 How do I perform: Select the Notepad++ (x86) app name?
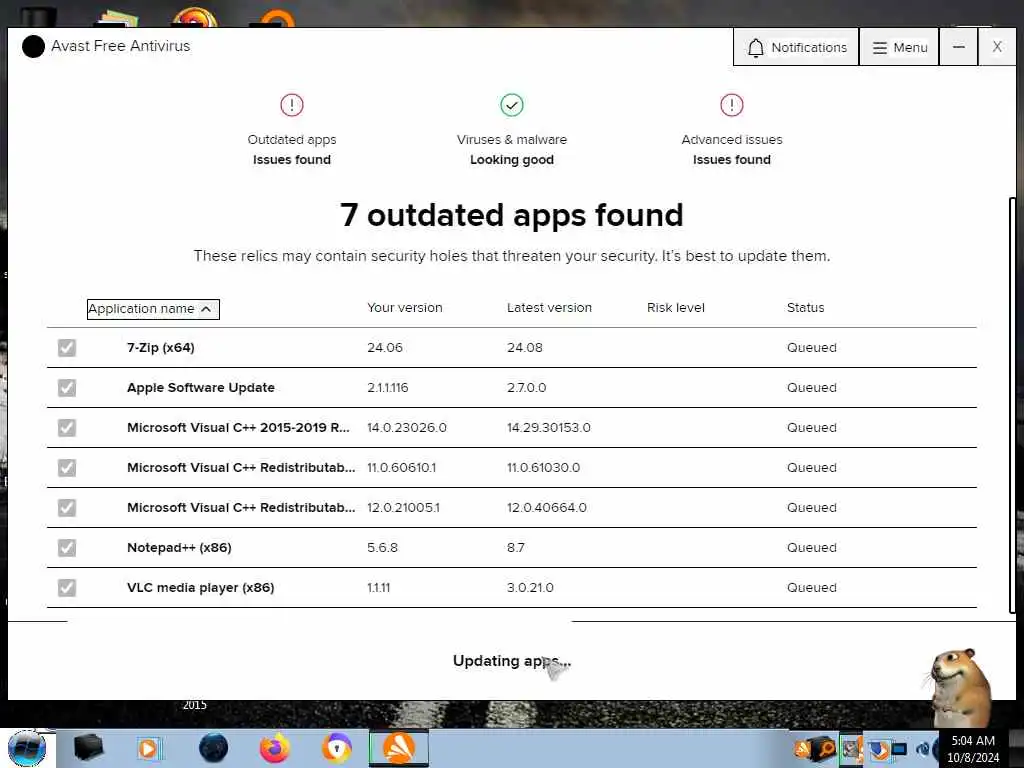[x=179, y=547]
